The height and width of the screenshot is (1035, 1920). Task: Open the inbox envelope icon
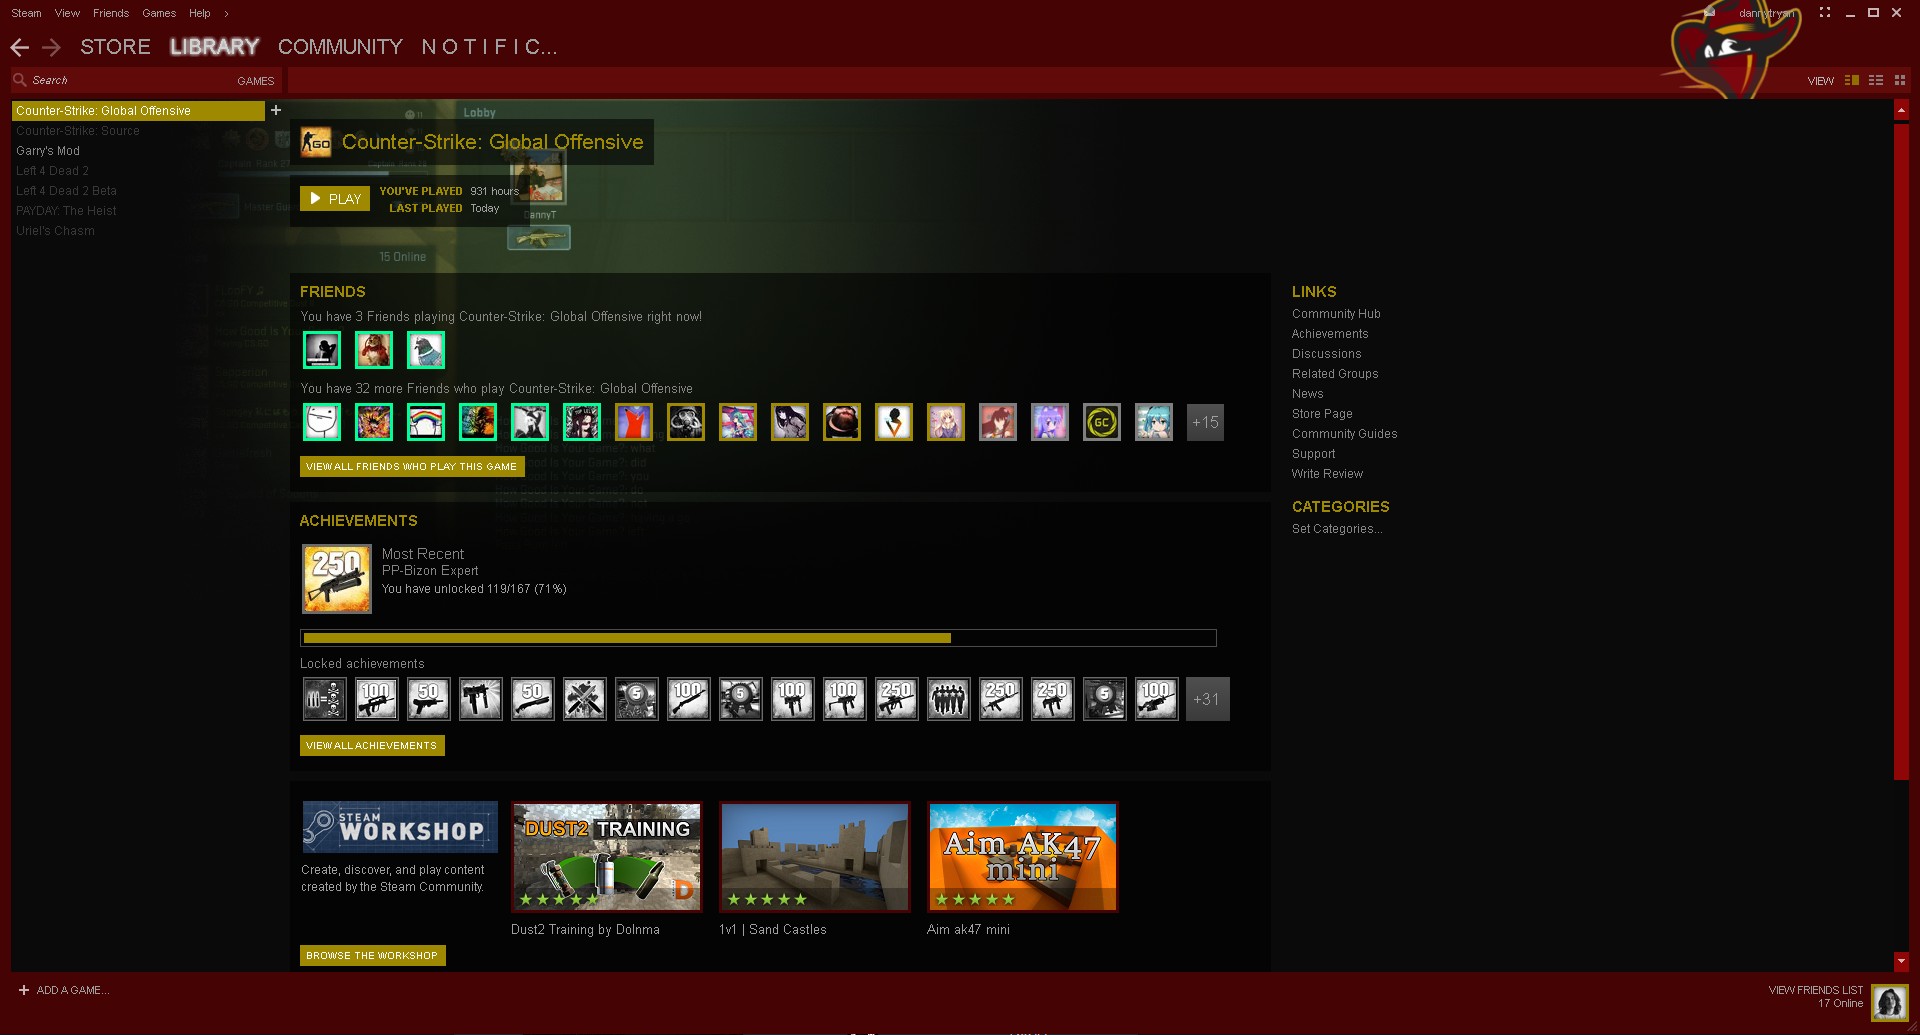click(x=1710, y=13)
